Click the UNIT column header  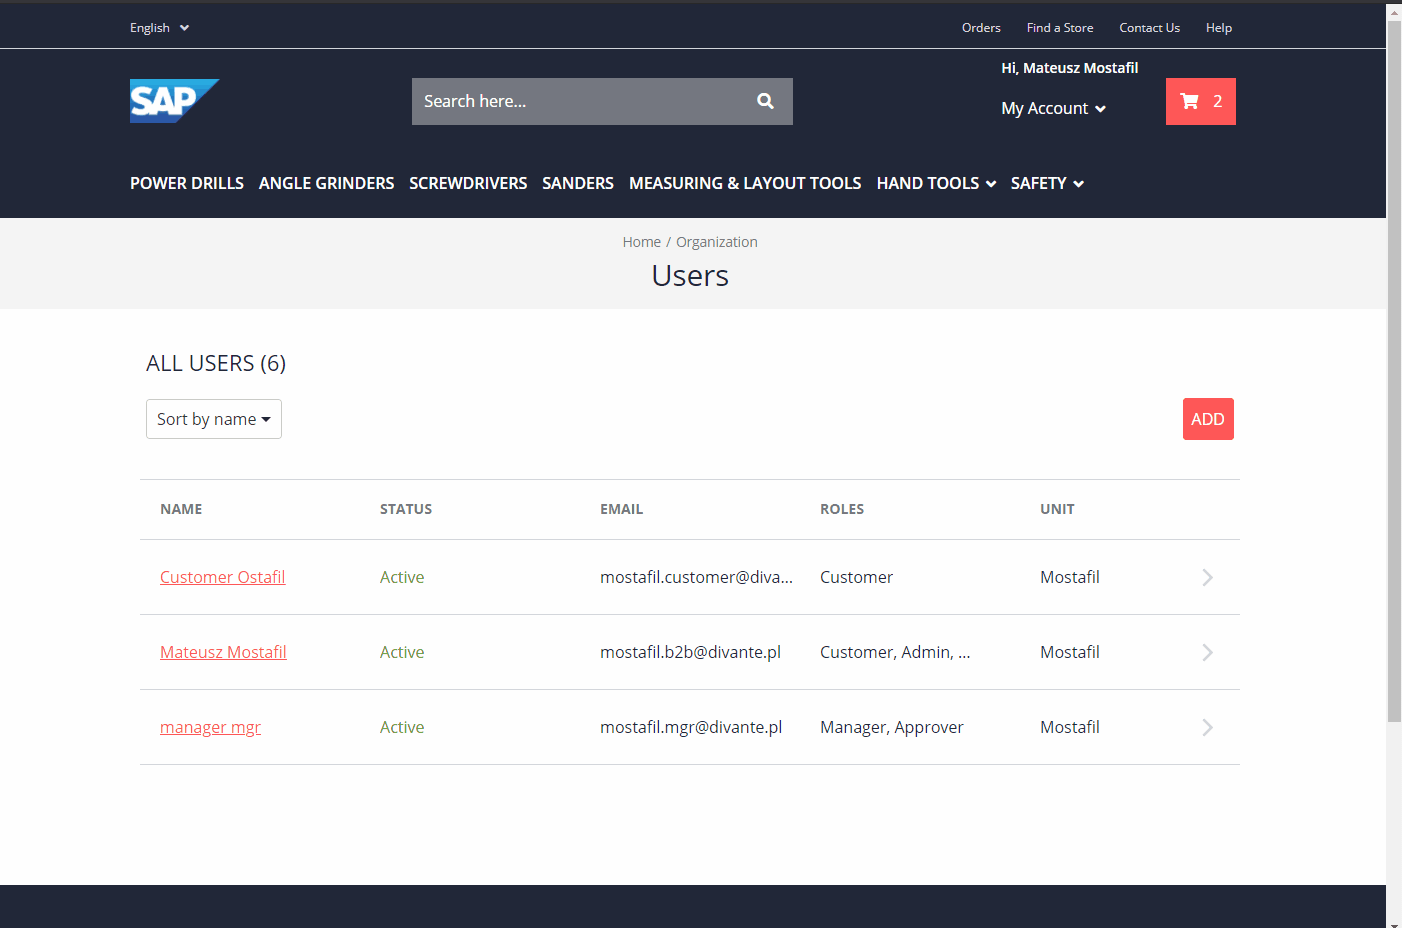coord(1057,509)
